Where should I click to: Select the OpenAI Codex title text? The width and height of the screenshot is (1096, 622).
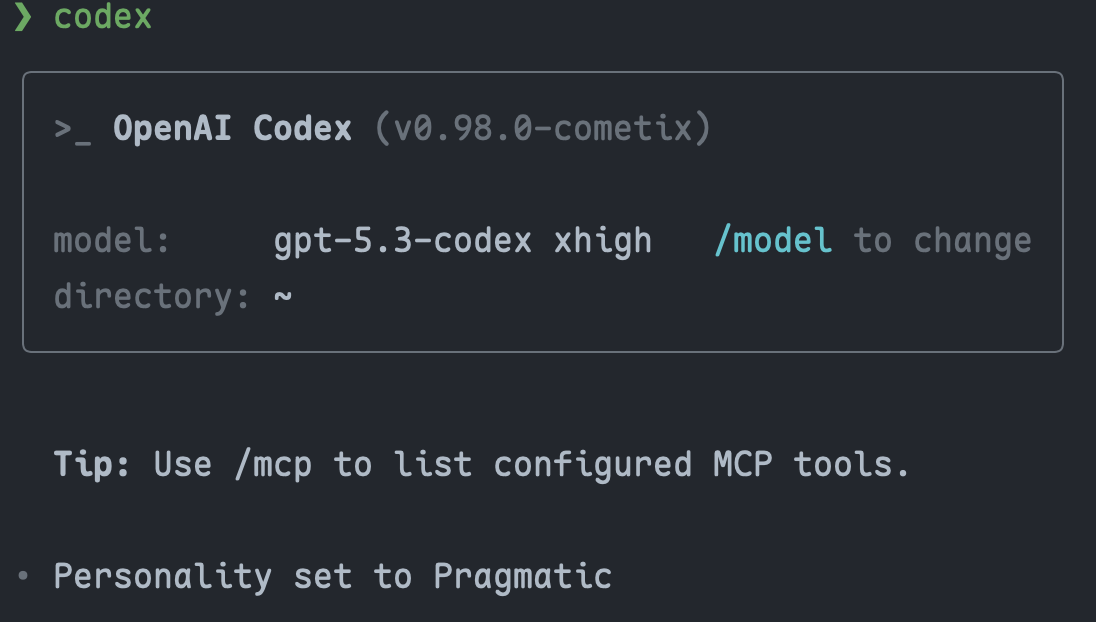232,129
